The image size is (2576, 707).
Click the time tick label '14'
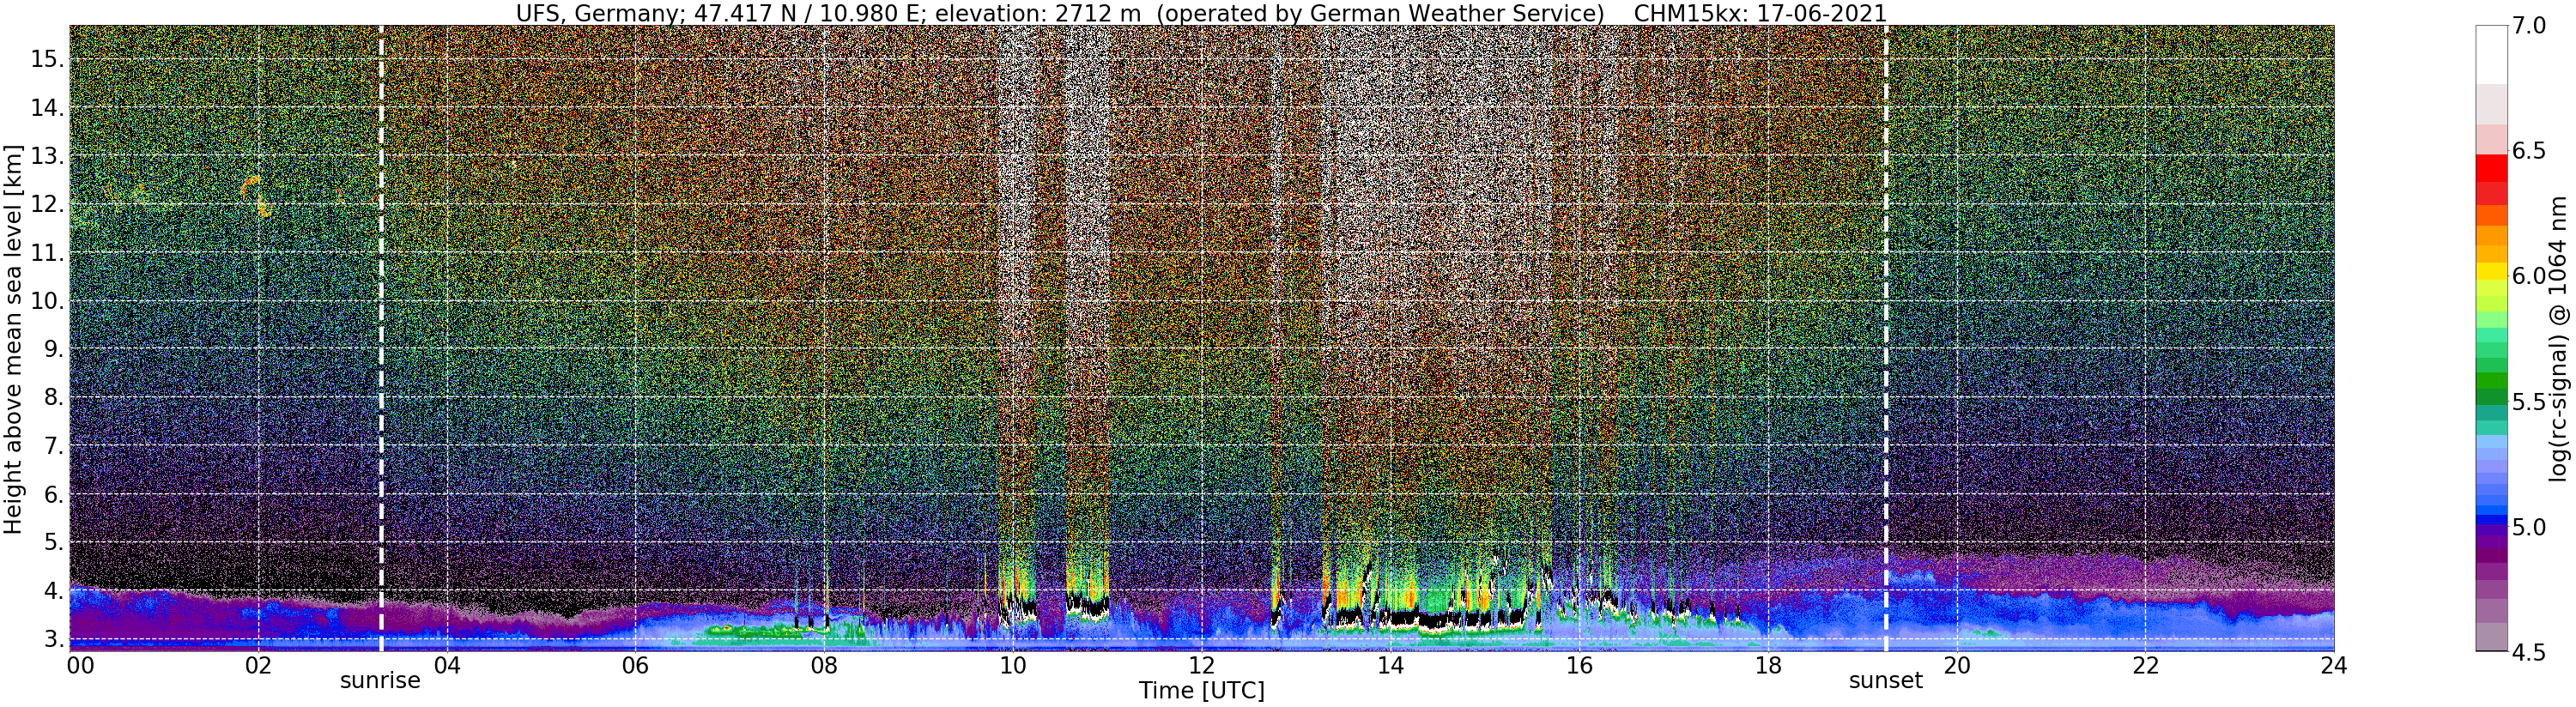[x=1389, y=665]
